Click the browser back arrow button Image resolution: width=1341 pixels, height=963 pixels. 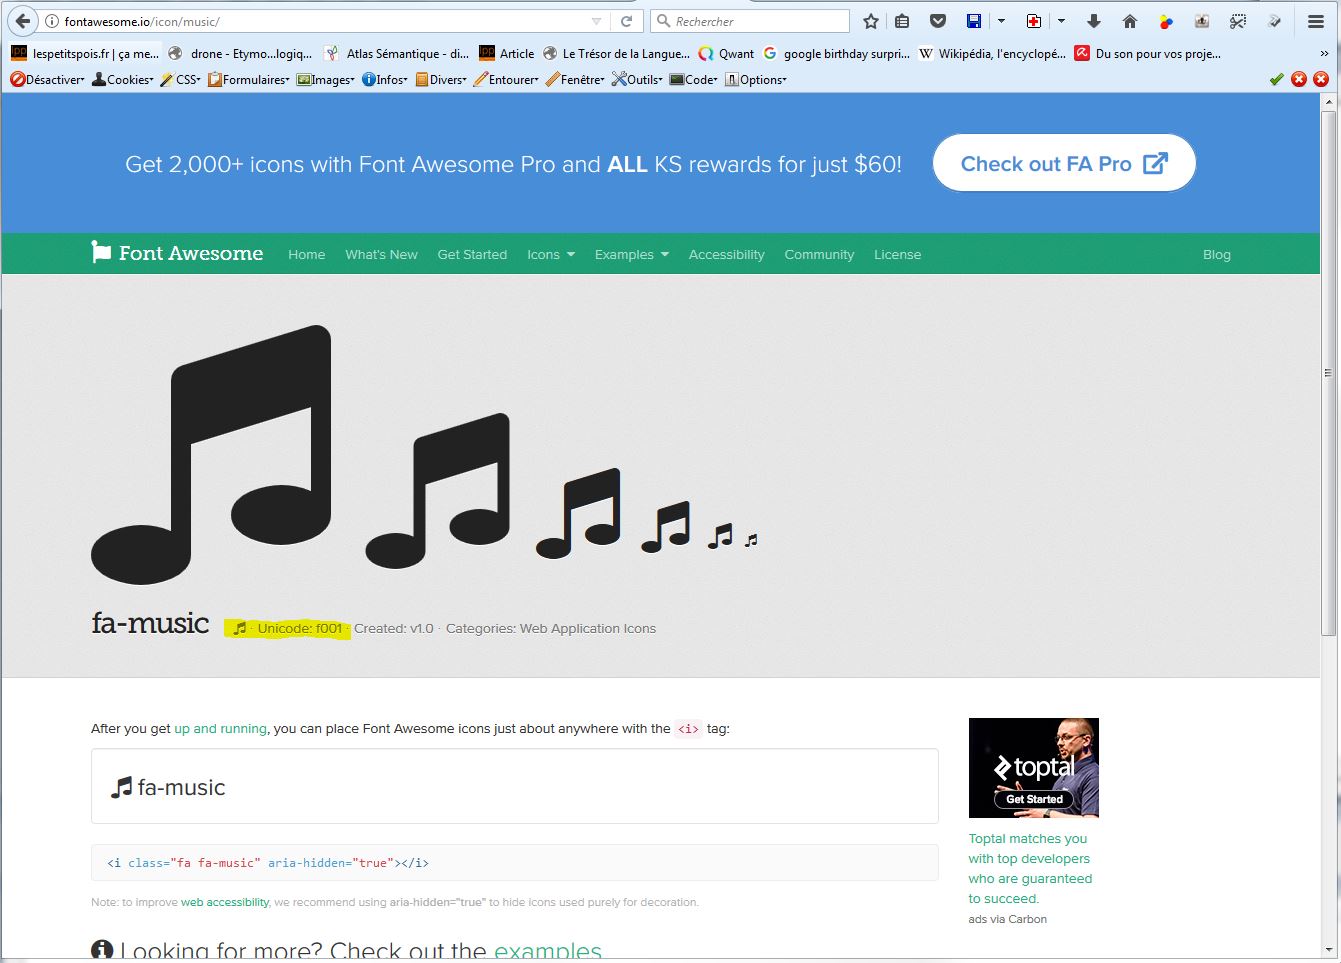[23, 21]
